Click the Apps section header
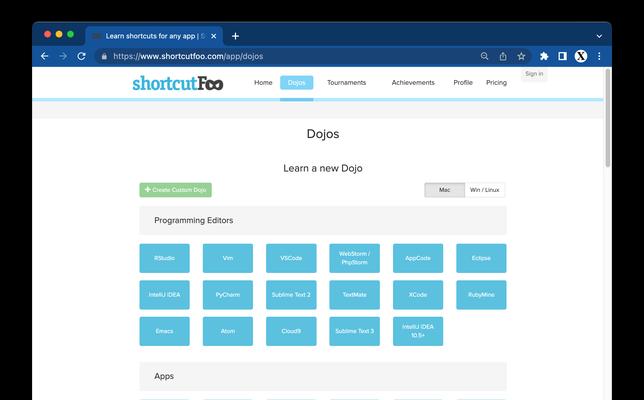Screen dimensions: 644x400 click(323, 376)
